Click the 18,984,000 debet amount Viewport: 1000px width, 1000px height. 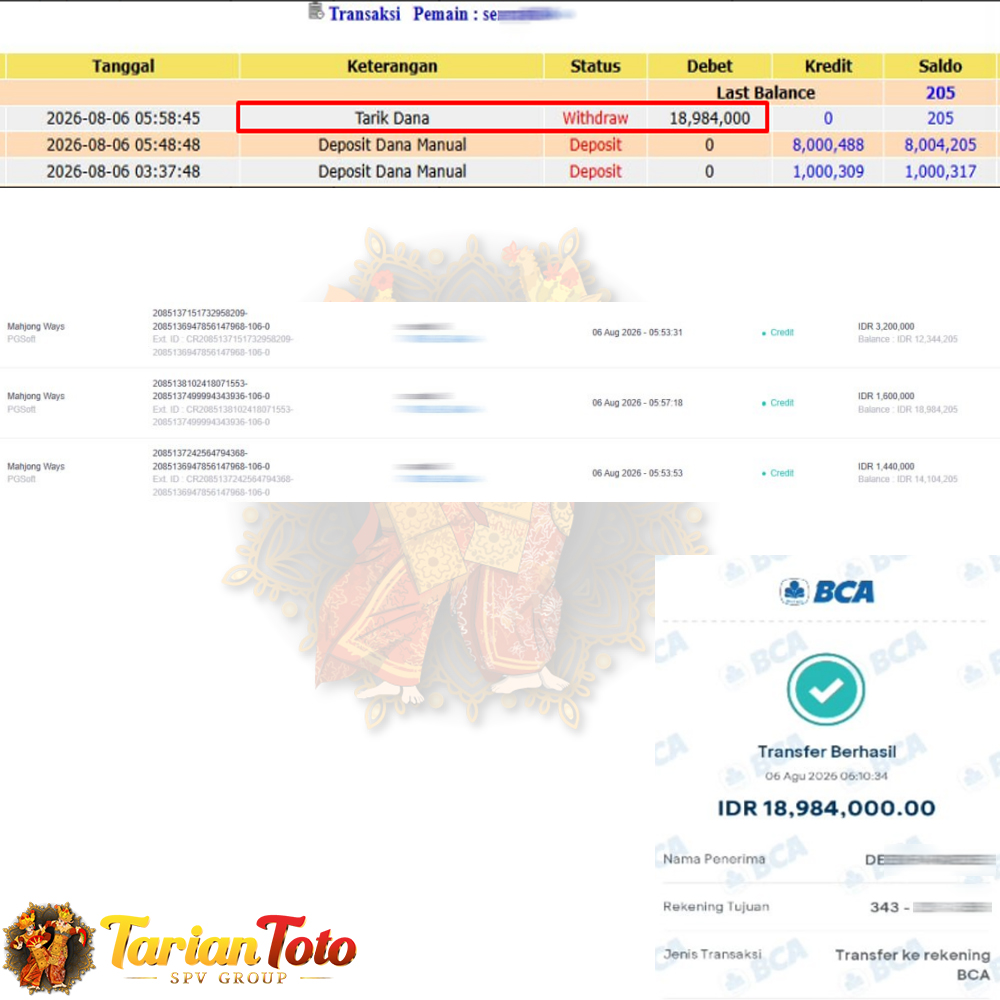pos(709,118)
